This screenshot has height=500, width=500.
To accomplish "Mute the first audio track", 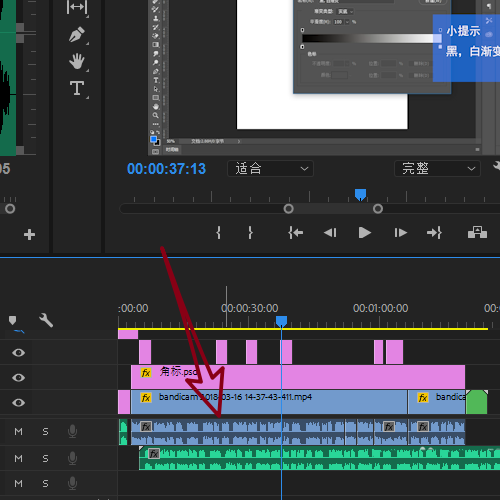I will 18,432.
